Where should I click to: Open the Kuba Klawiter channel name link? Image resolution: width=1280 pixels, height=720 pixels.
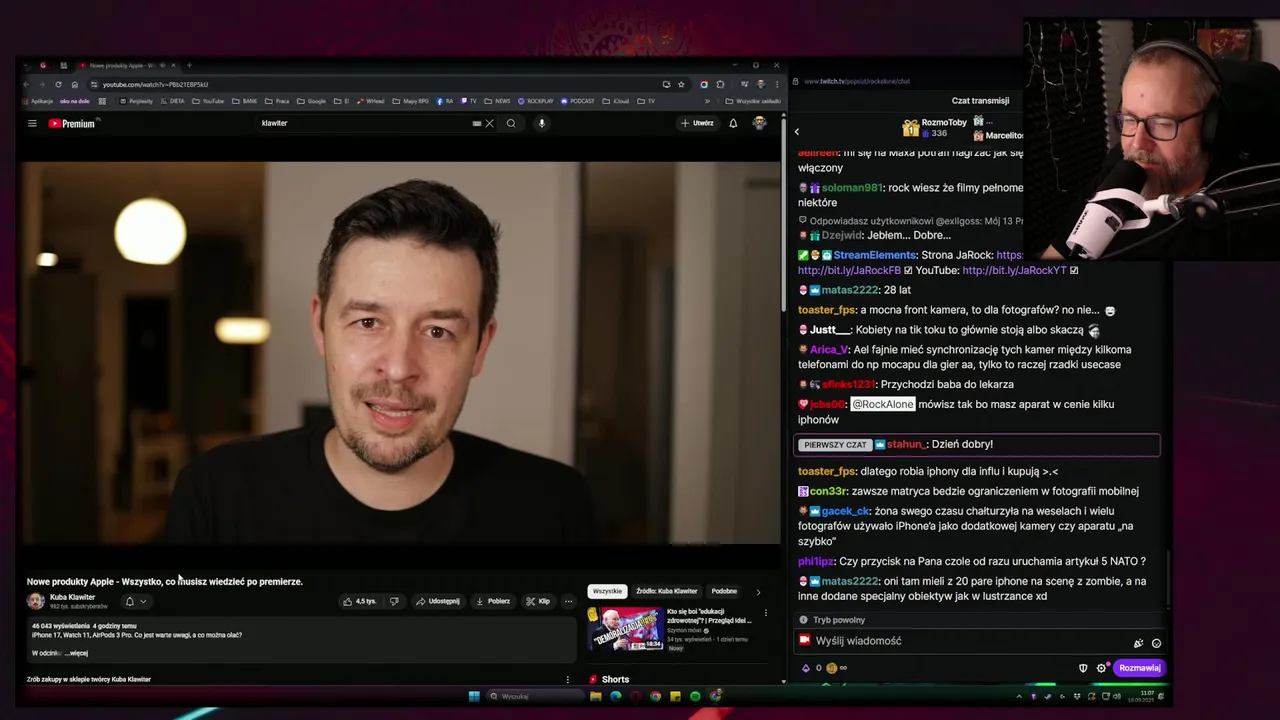(72, 597)
